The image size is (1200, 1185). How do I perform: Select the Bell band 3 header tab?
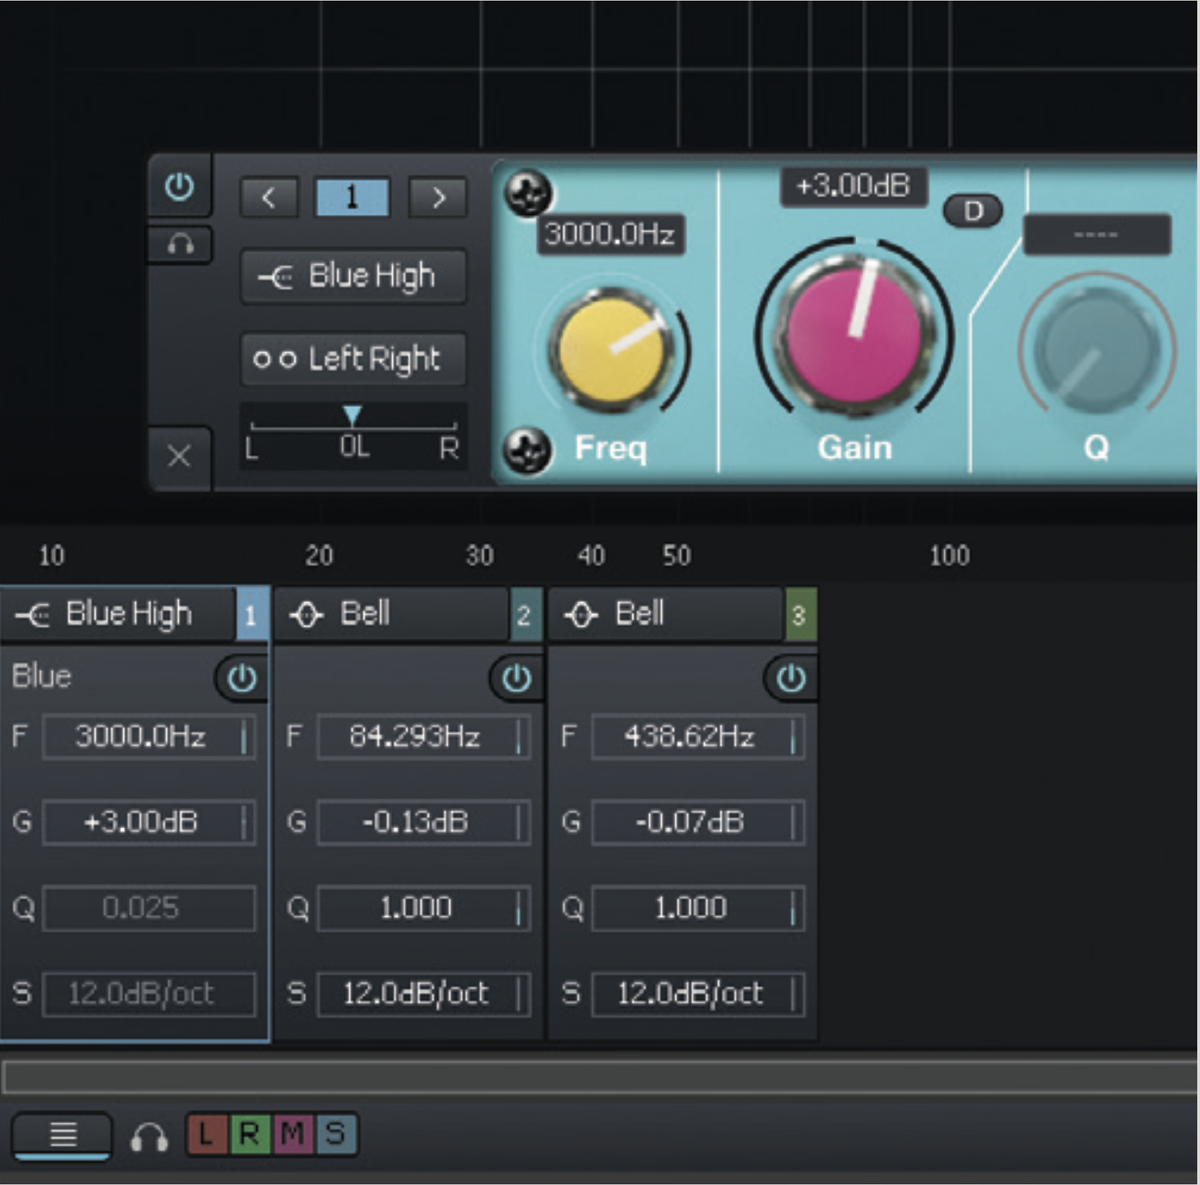[x=665, y=614]
